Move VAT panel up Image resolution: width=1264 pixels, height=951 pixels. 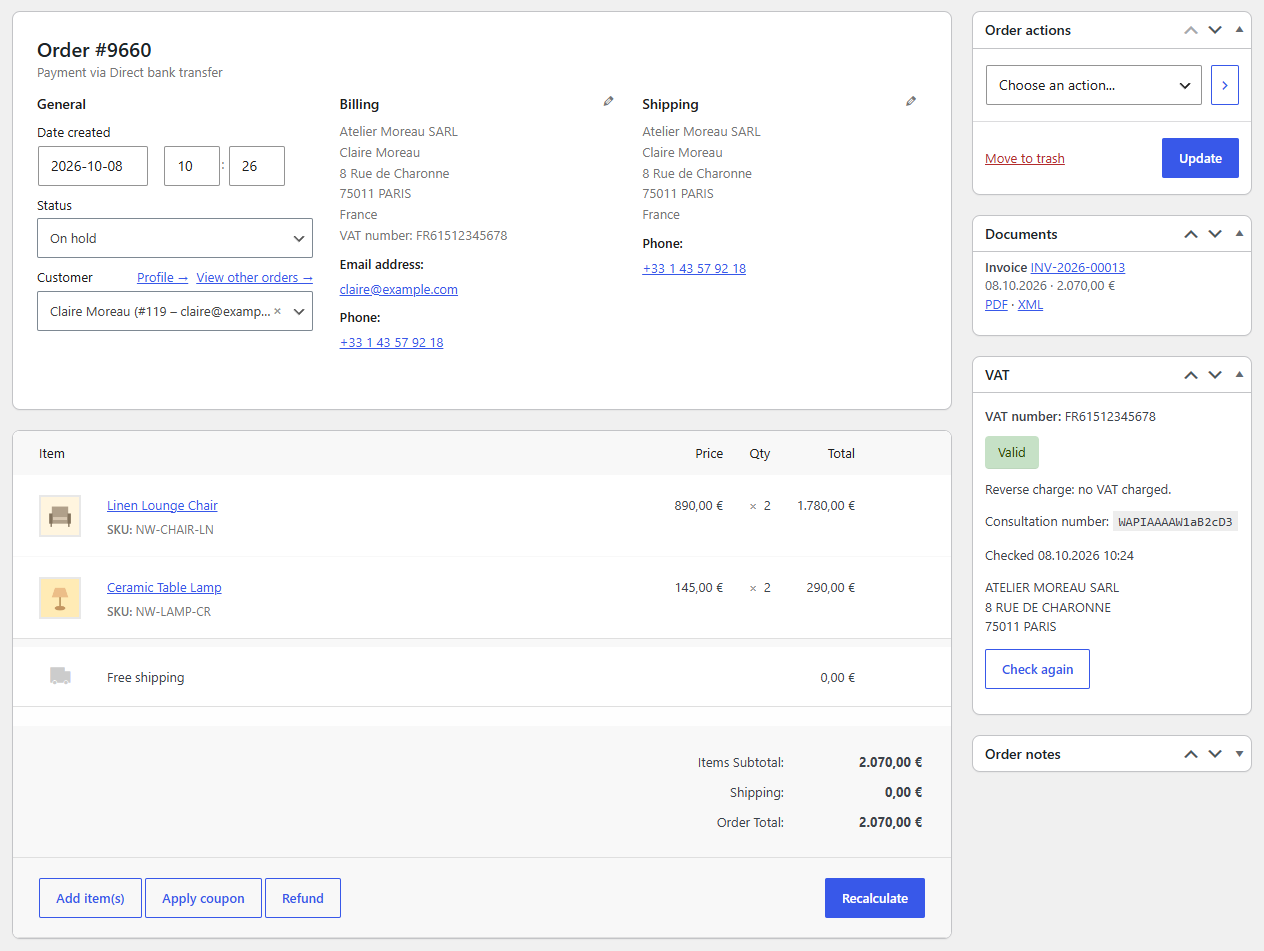(x=1190, y=375)
